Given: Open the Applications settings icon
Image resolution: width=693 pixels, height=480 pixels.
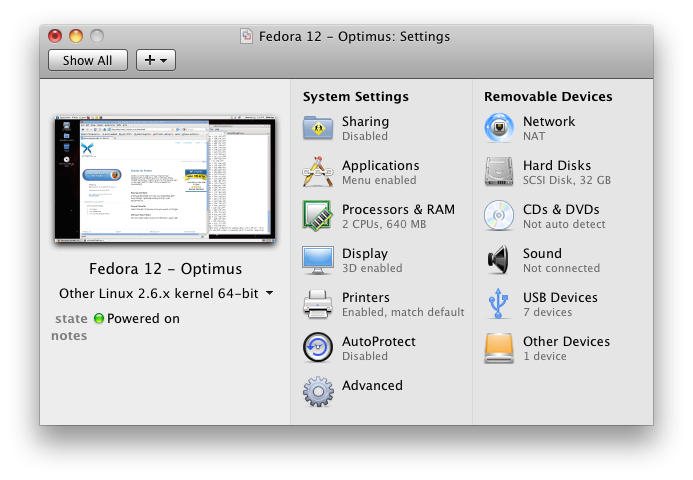Looking at the screenshot, I should (318, 171).
